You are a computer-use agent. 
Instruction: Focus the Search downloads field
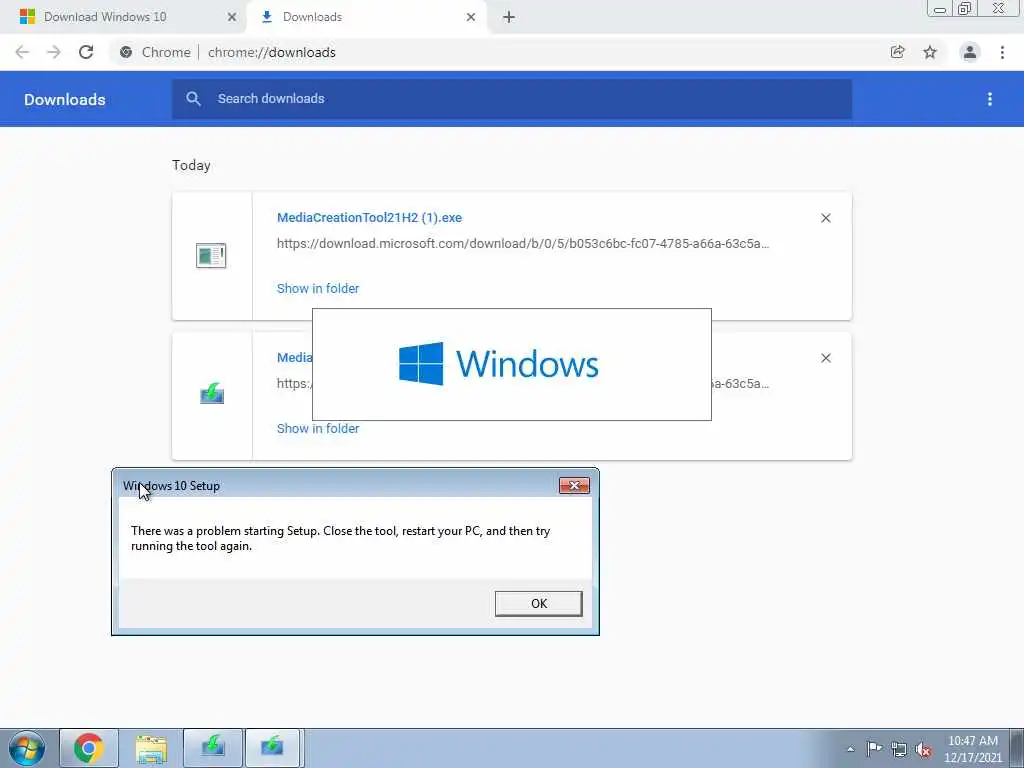(512, 99)
